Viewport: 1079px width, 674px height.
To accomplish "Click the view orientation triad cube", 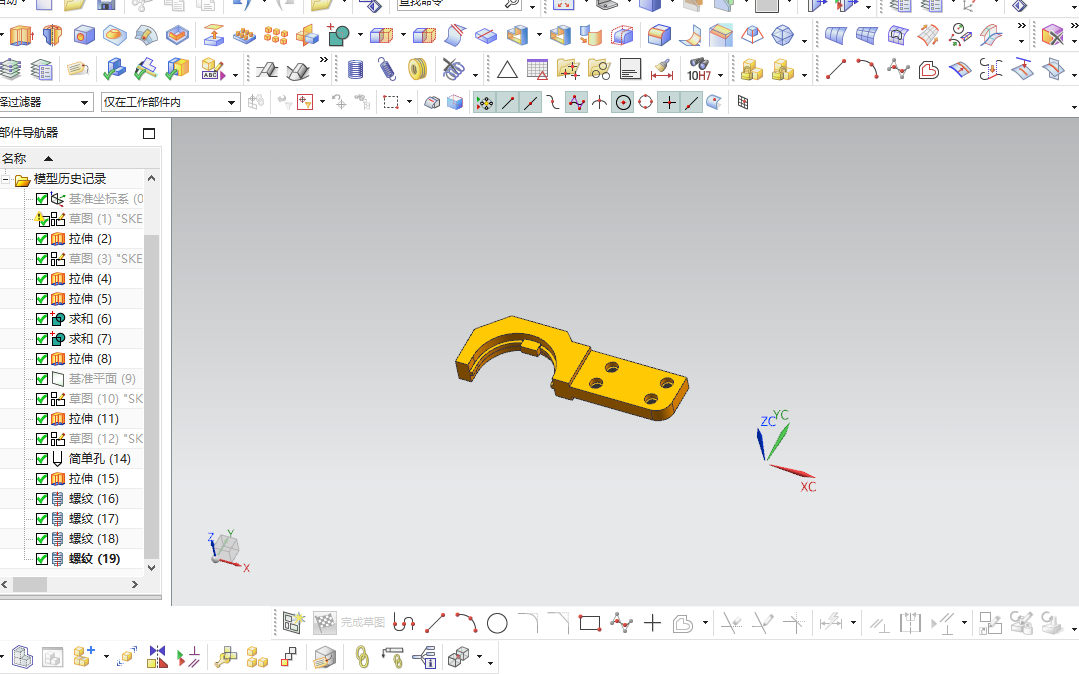I will coord(226,549).
